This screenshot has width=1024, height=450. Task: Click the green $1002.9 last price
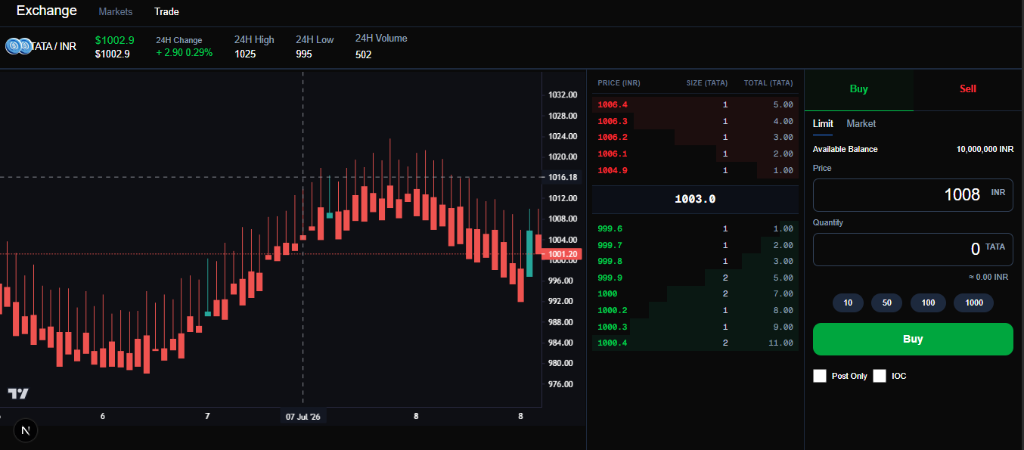pos(114,40)
